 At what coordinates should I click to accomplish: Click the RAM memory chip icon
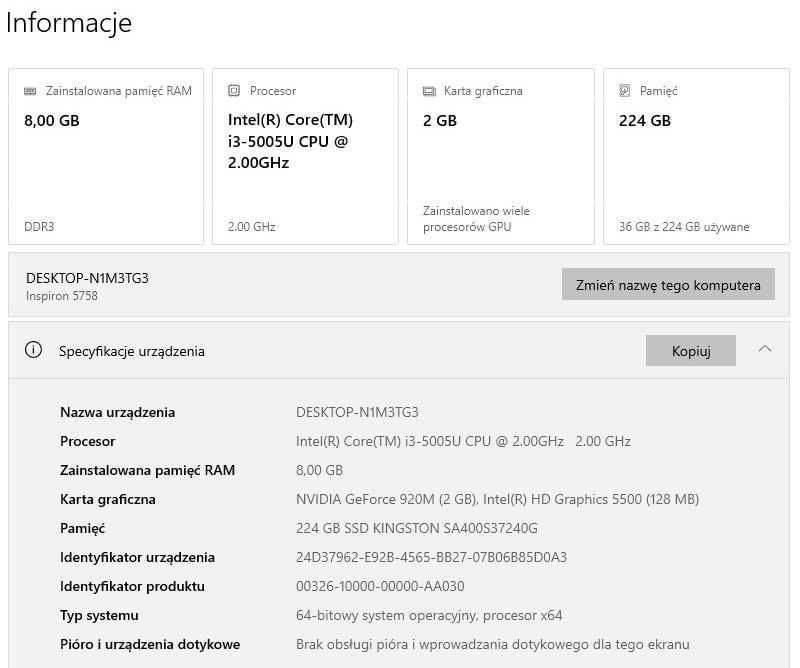pyautogui.click(x=30, y=91)
